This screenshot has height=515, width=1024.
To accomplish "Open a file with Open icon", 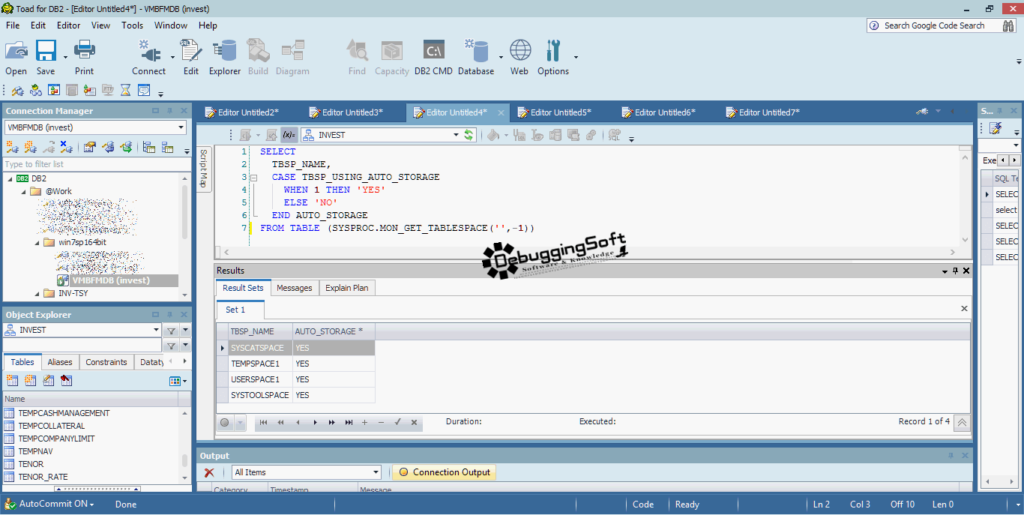I will [16, 57].
